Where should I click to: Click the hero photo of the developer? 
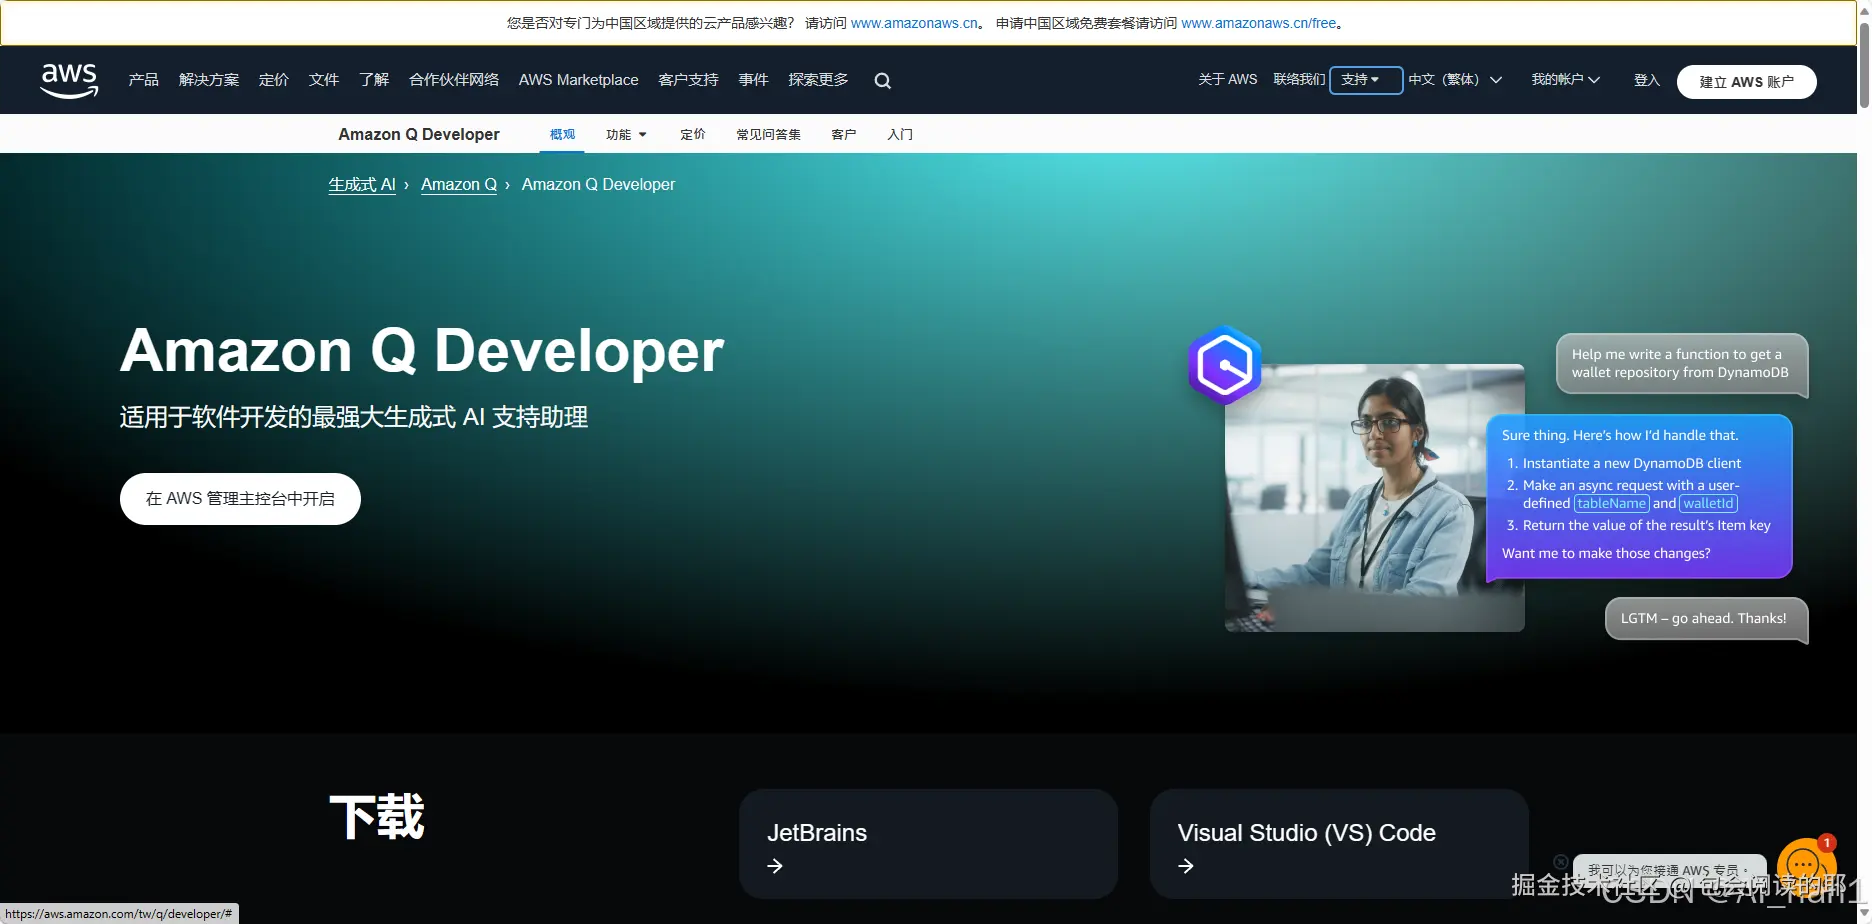[1375, 498]
